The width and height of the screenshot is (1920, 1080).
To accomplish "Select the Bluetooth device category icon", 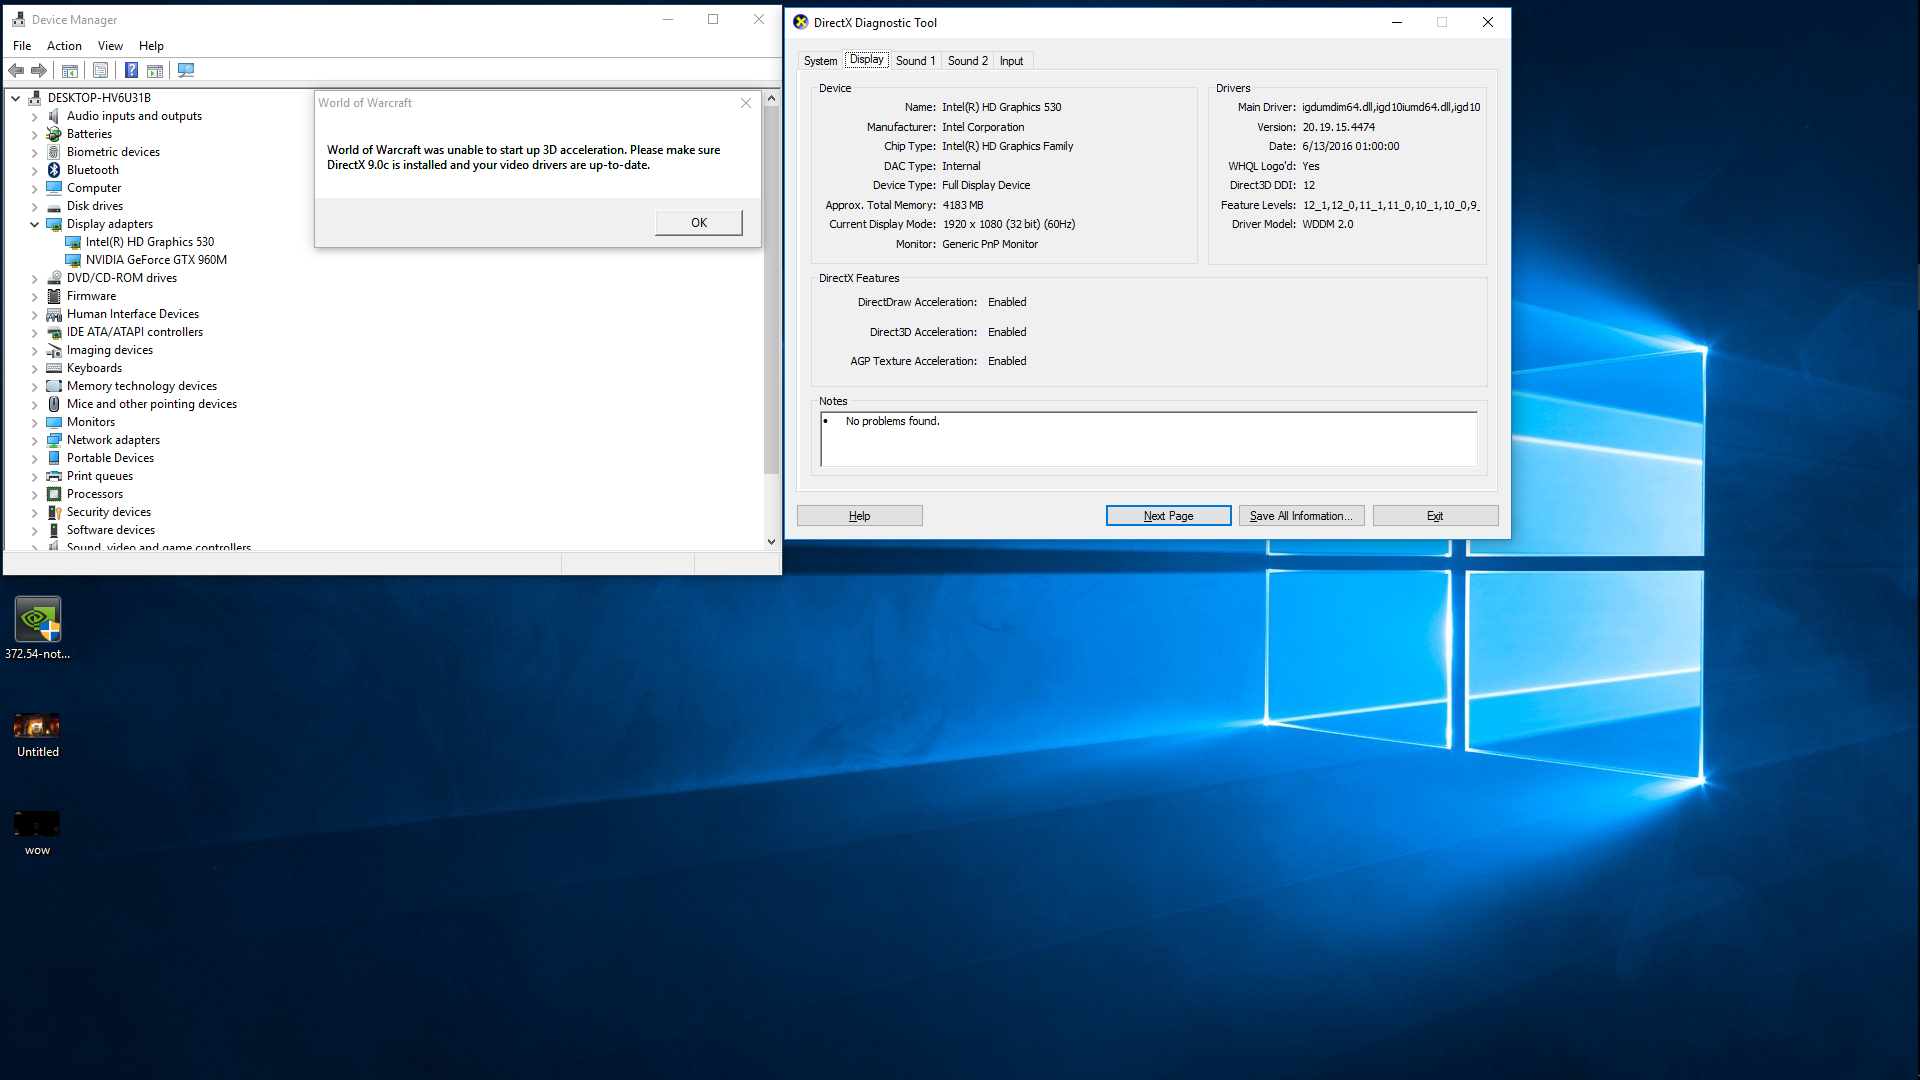I will (x=54, y=170).
